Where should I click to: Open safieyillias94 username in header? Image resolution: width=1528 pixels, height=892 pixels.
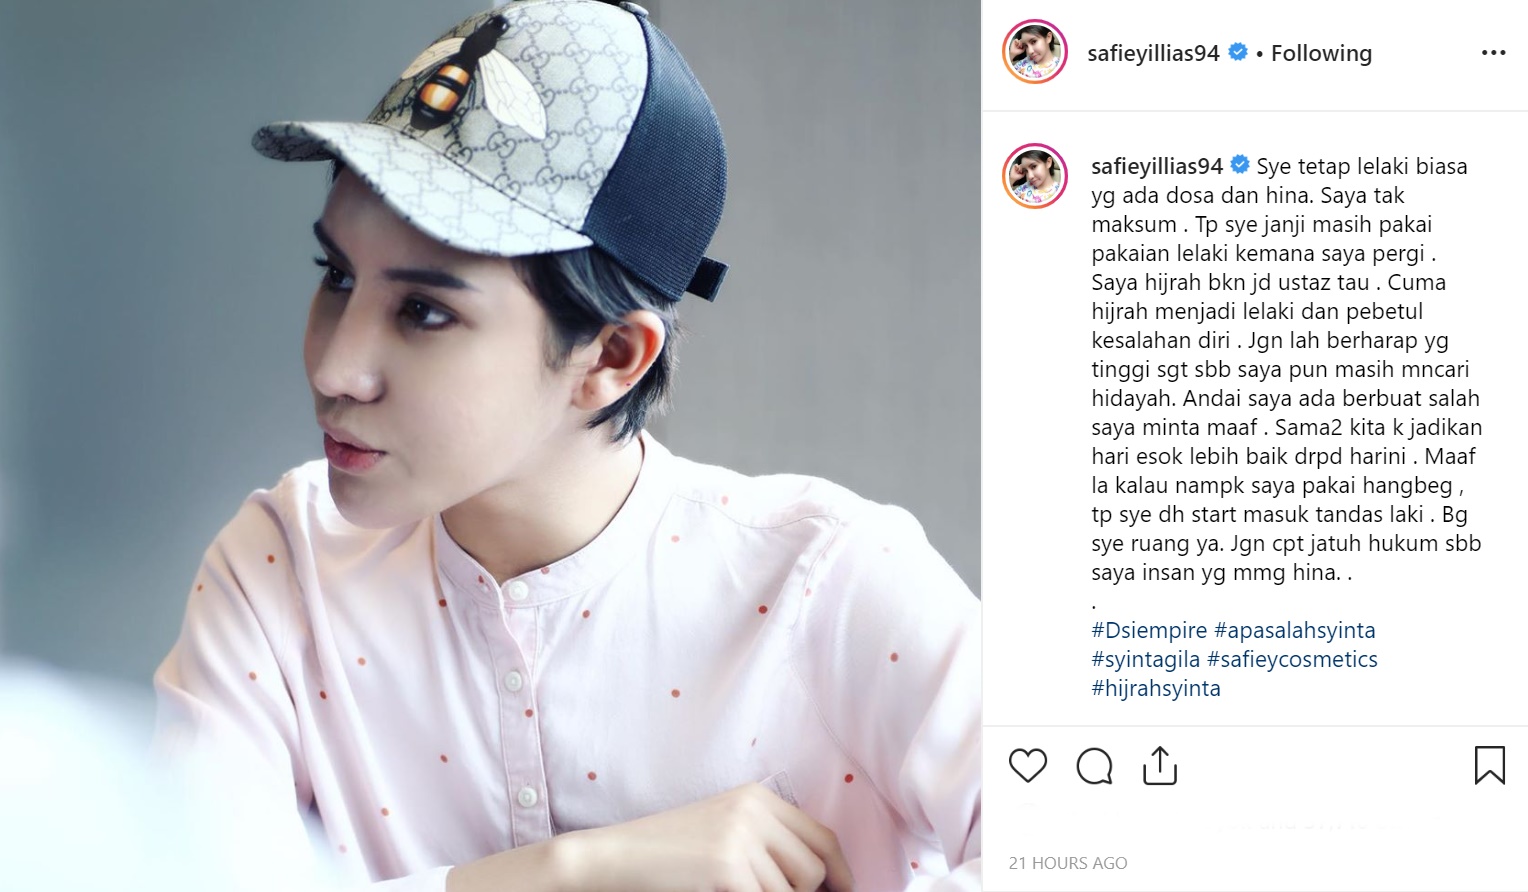[x=1153, y=53]
